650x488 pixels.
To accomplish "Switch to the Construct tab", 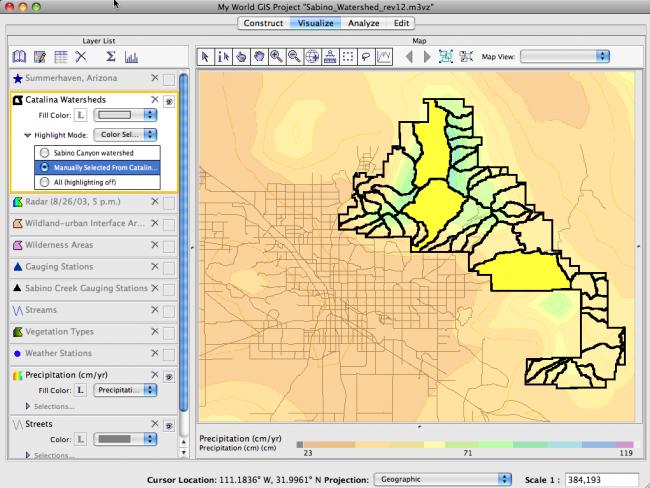I will (263, 22).
